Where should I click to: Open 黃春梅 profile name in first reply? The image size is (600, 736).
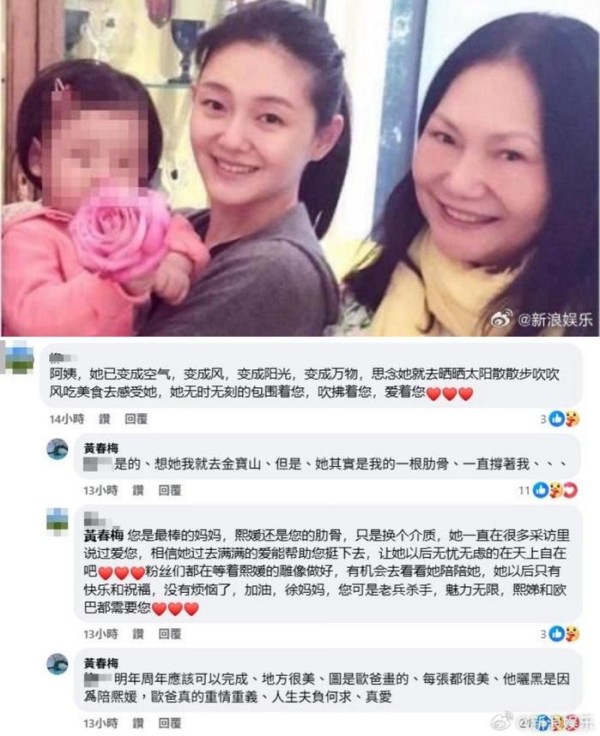coord(101,448)
